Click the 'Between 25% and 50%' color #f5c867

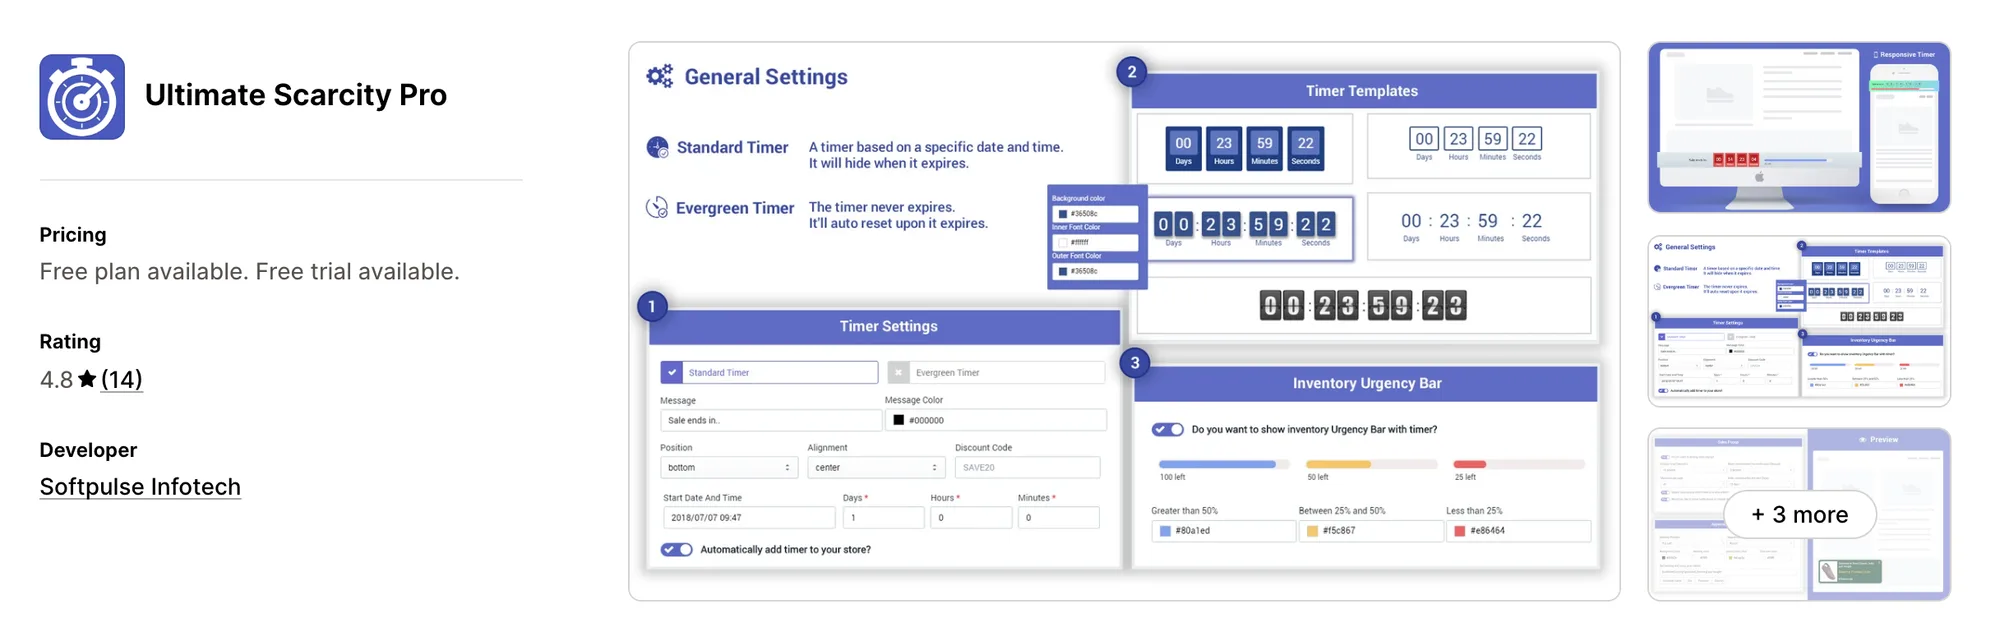pyautogui.click(x=1371, y=531)
